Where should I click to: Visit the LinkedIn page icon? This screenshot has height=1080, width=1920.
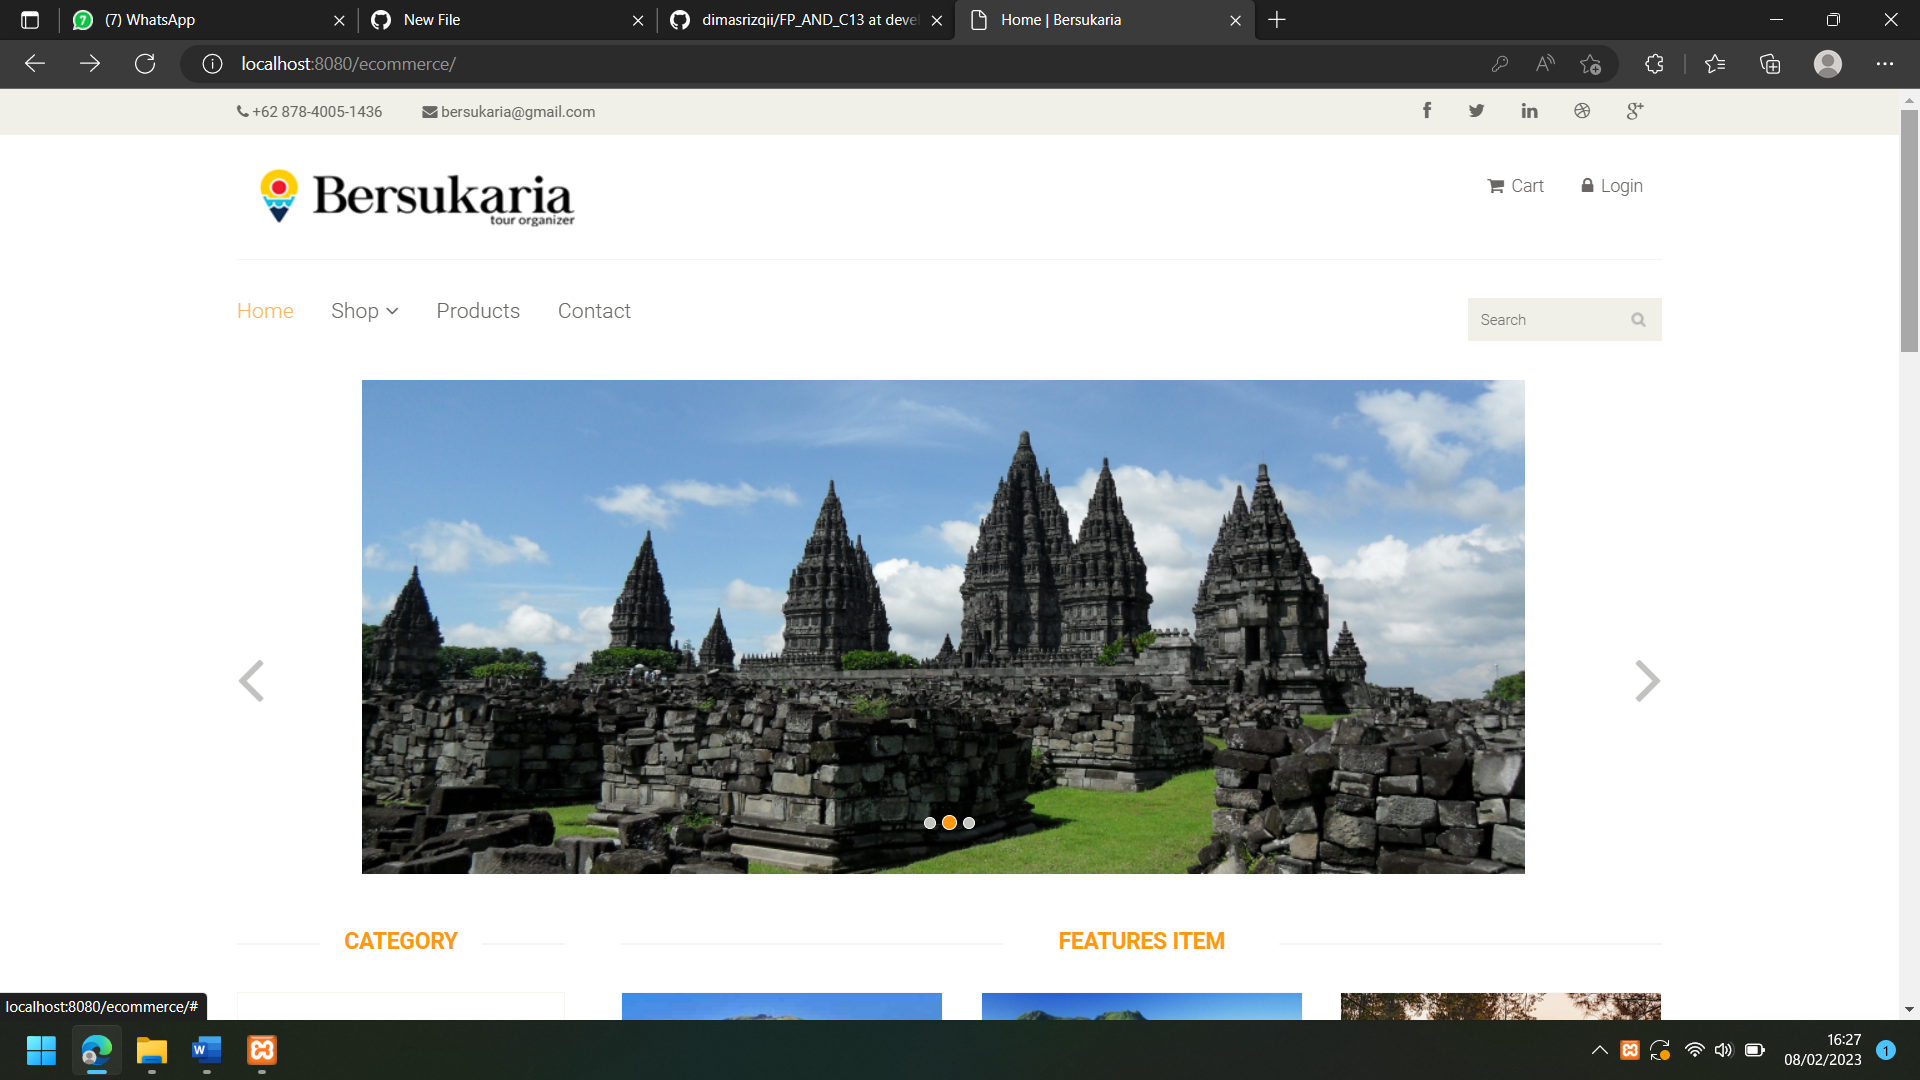click(x=1529, y=110)
